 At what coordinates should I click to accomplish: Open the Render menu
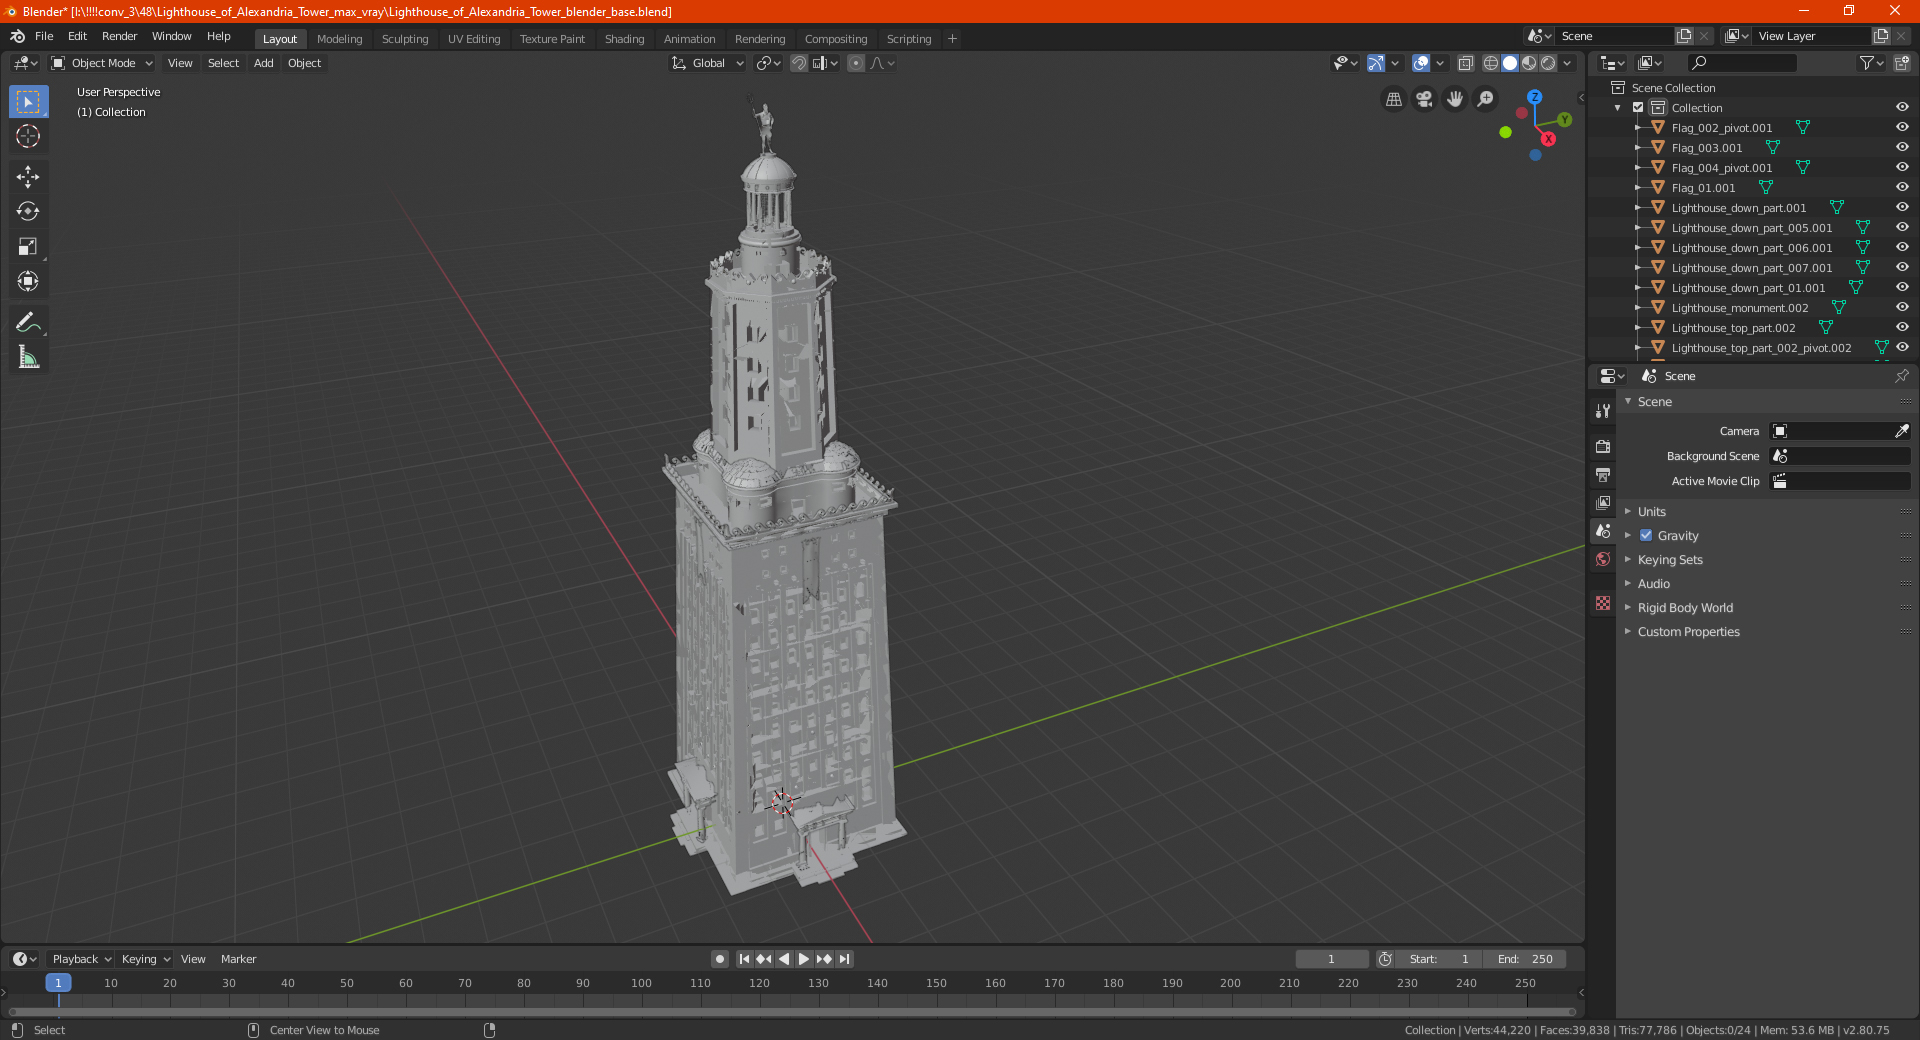click(119, 36)
